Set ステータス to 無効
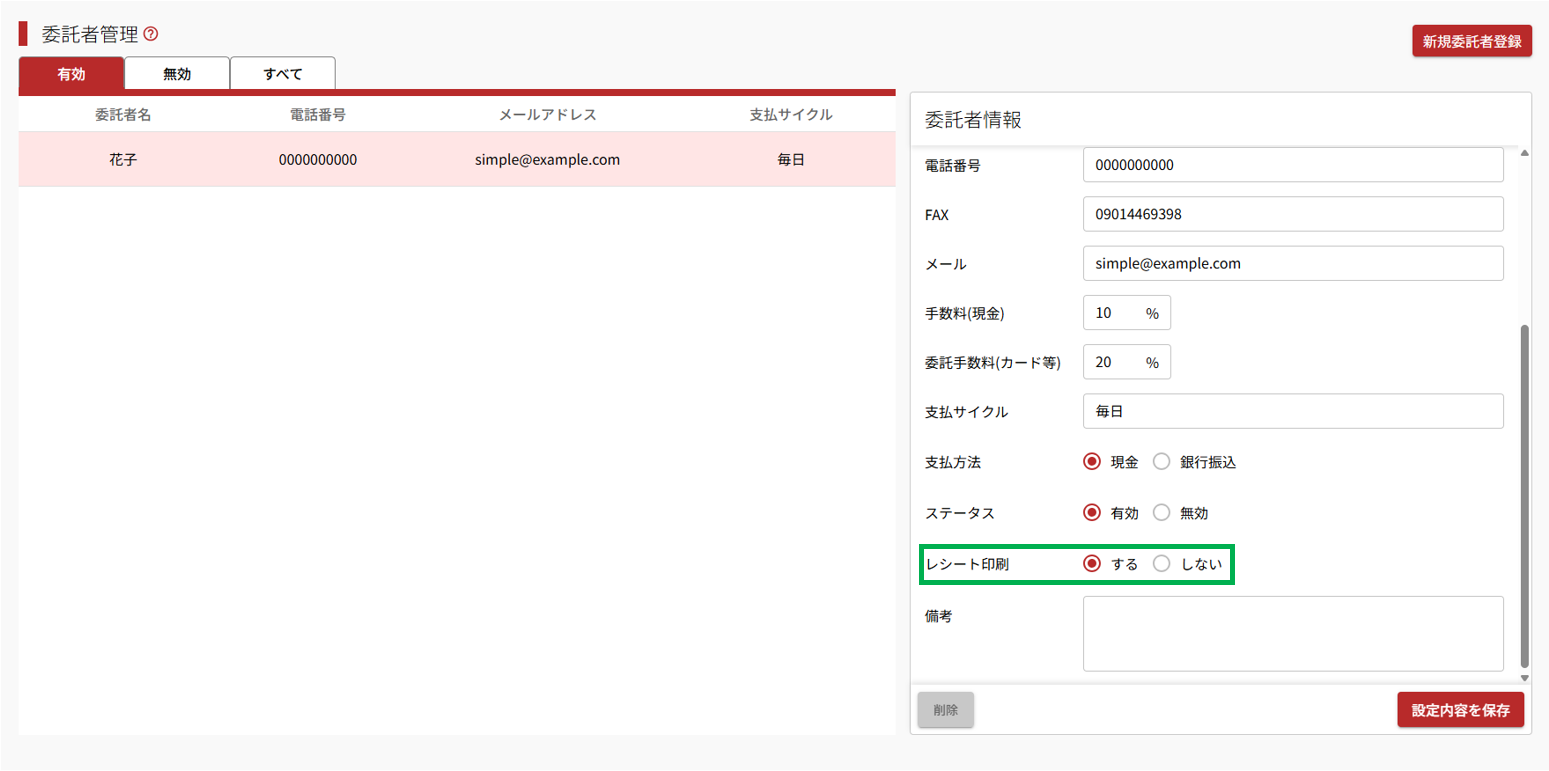1549x771 pixels. click(1161, 513)
